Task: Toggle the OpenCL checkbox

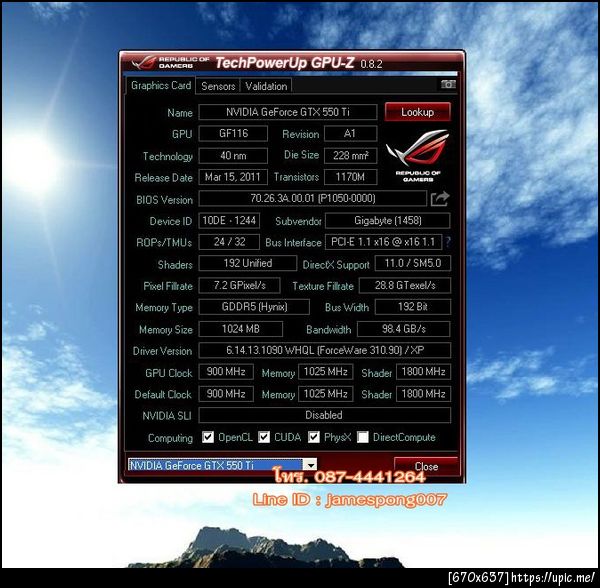Action: pyautogui.click(x=208, y=437)
